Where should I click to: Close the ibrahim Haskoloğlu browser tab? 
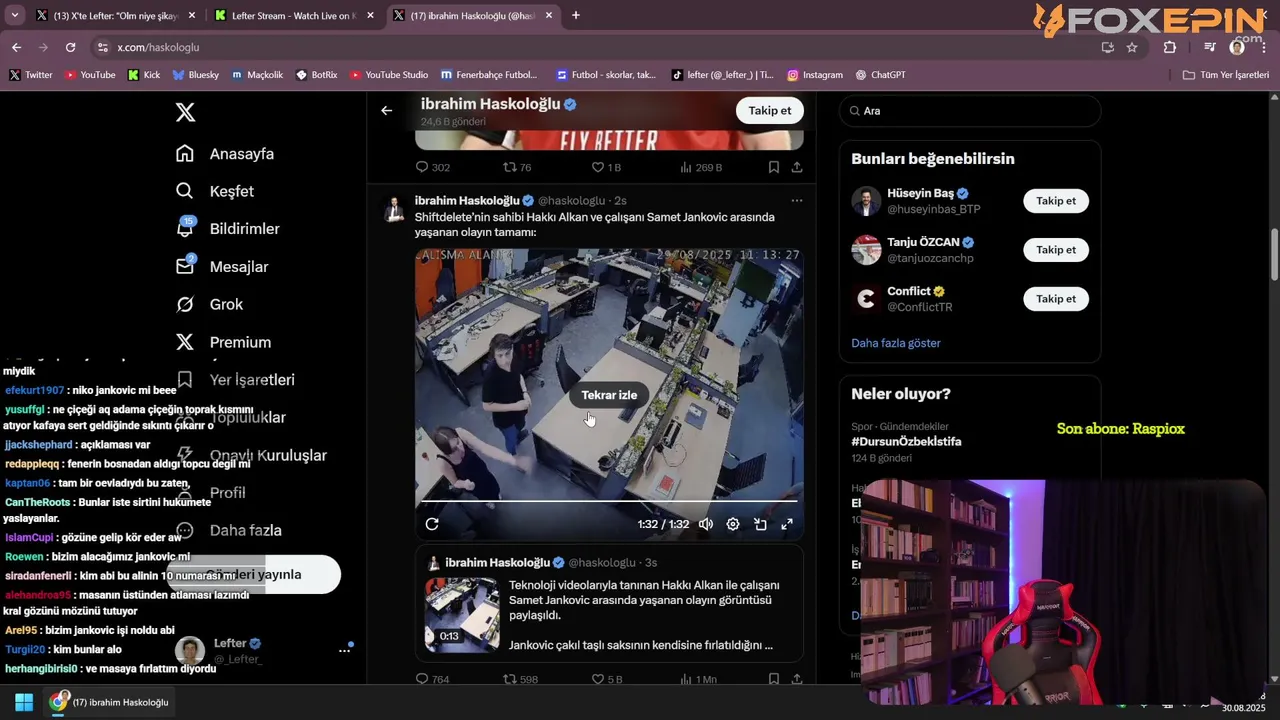click(x=548, y=16)
